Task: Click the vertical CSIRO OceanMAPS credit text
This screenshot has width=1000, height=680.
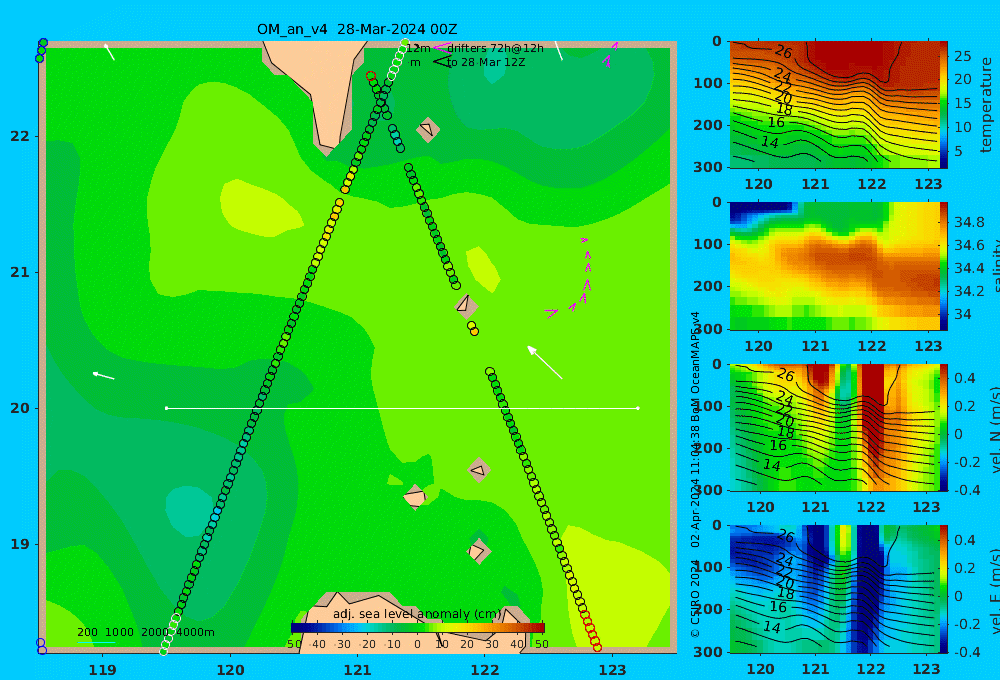Action: [695, 474]
